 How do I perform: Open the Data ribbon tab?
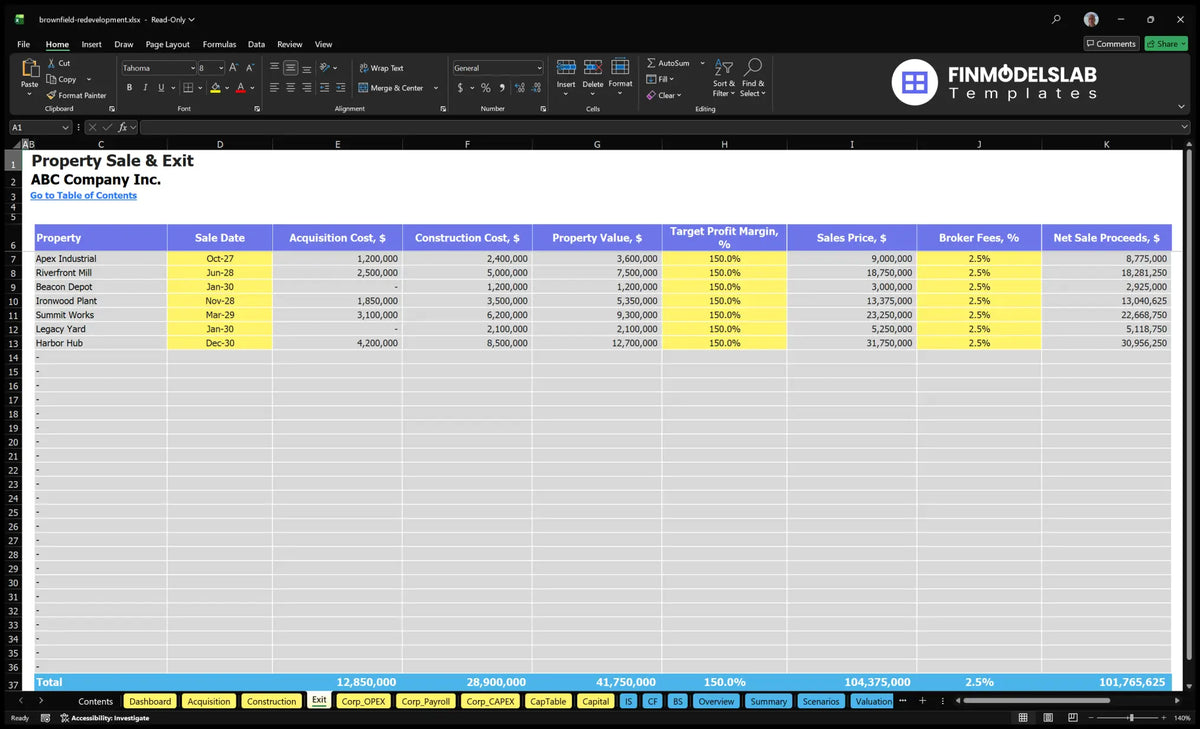tap(257, 44)
